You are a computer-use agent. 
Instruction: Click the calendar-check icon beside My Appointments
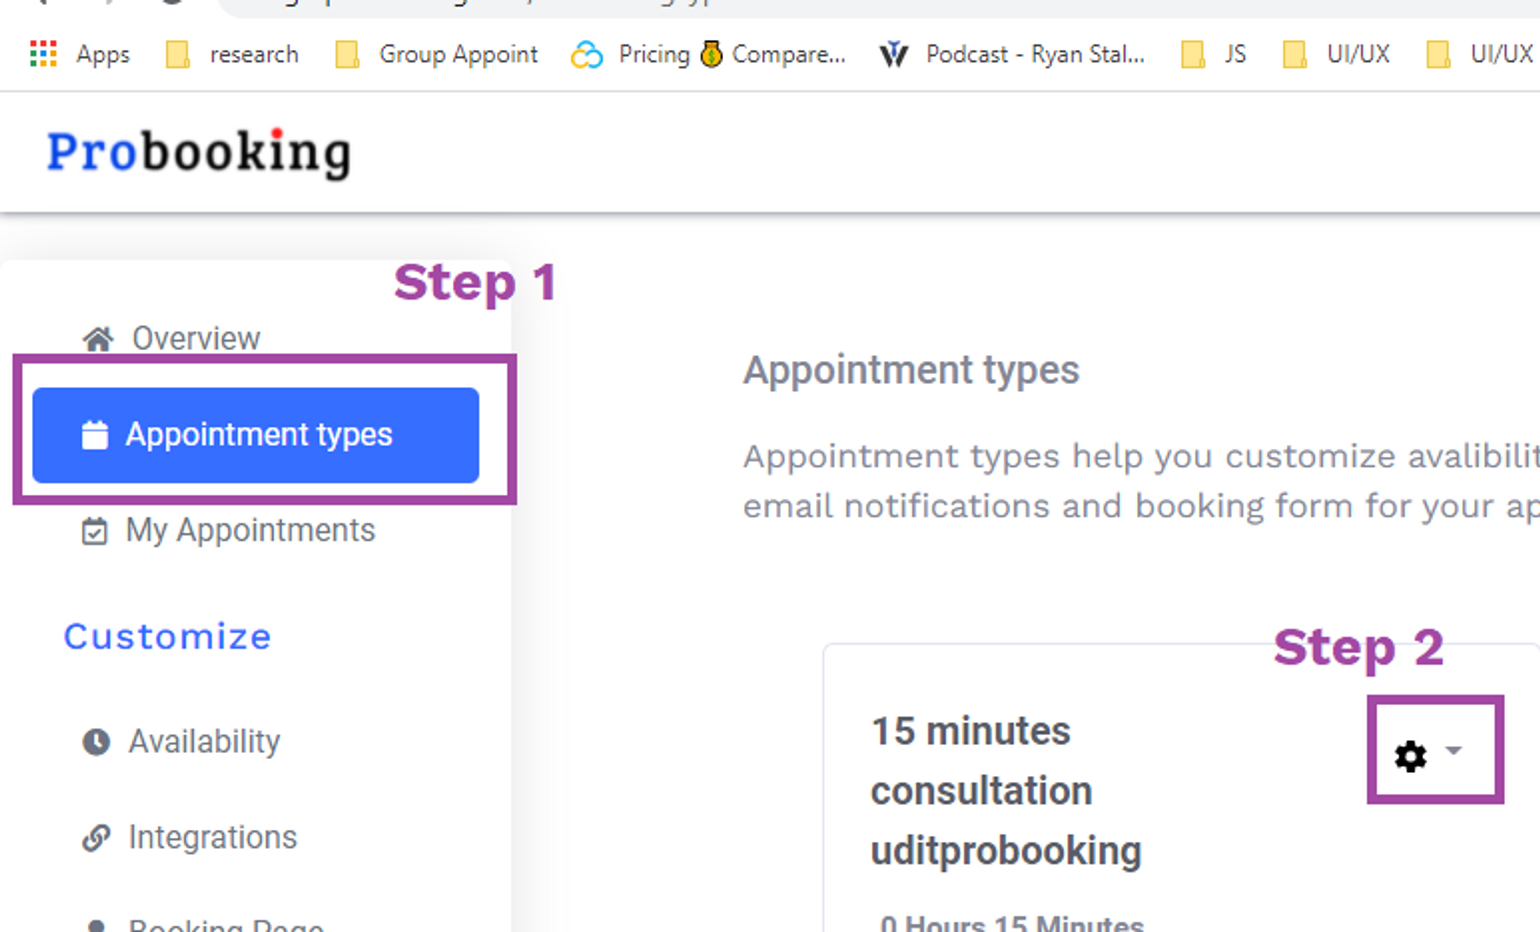95,531
